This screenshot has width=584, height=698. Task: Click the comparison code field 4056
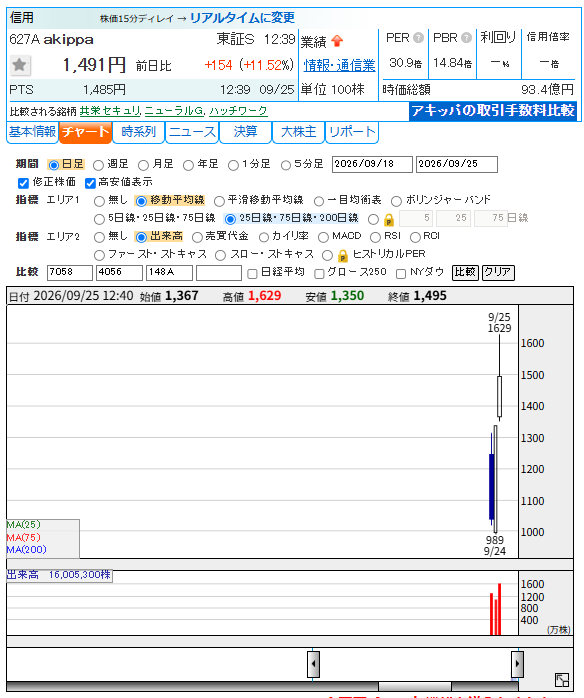[x=119, y=272]
